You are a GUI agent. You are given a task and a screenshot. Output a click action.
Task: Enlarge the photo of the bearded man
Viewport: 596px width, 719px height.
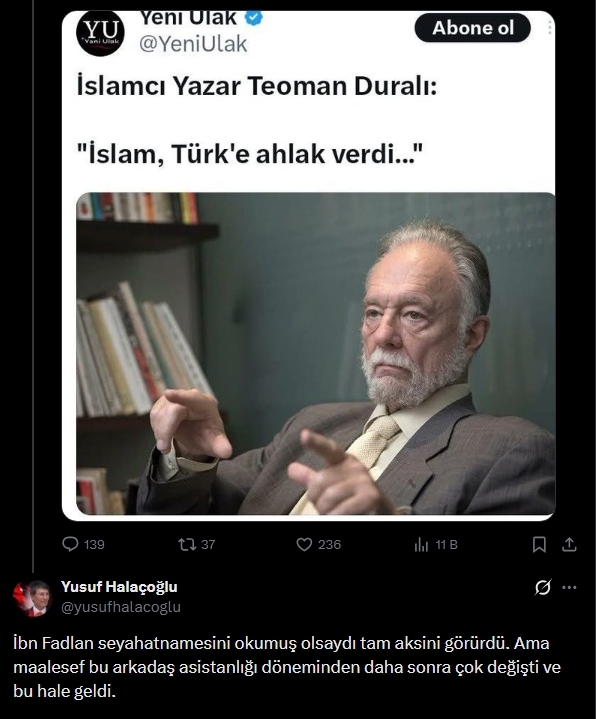[315, 354]
